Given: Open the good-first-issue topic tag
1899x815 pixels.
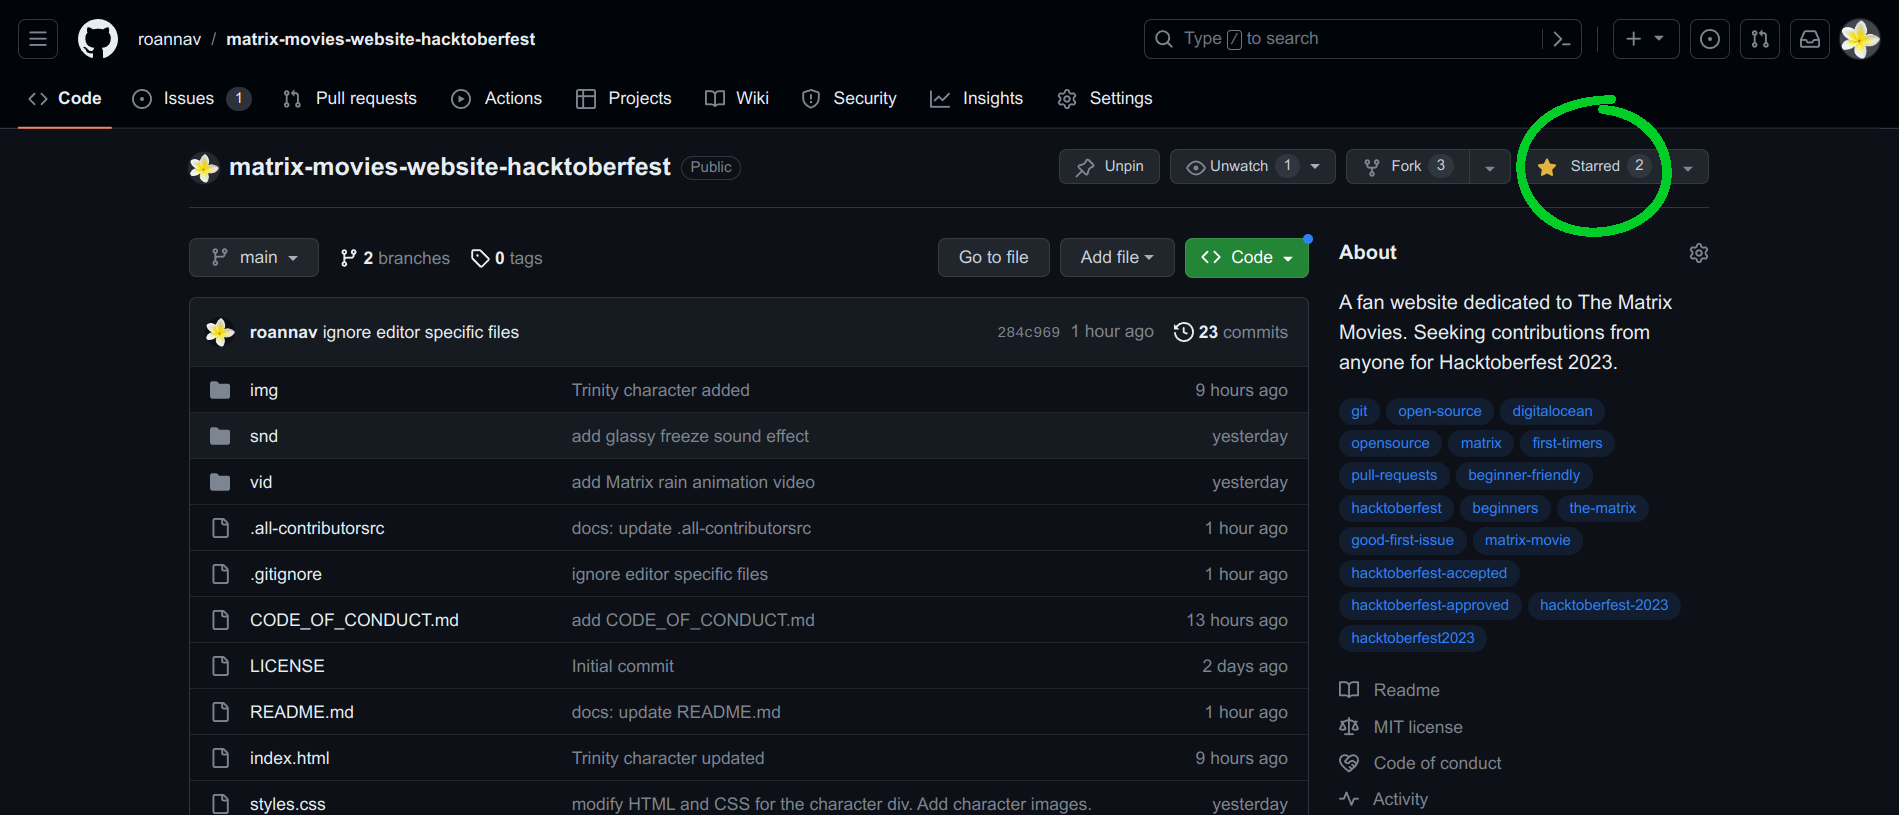Looking at the screenshot, I should coord(1402,540).
